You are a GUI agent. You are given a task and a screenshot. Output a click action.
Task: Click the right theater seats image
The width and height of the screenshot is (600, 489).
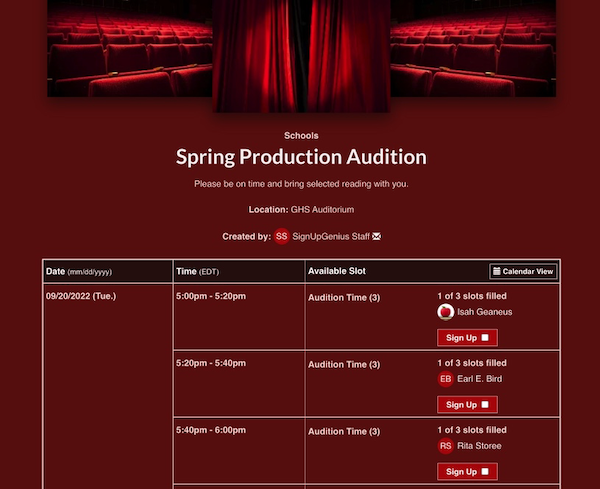473,48
